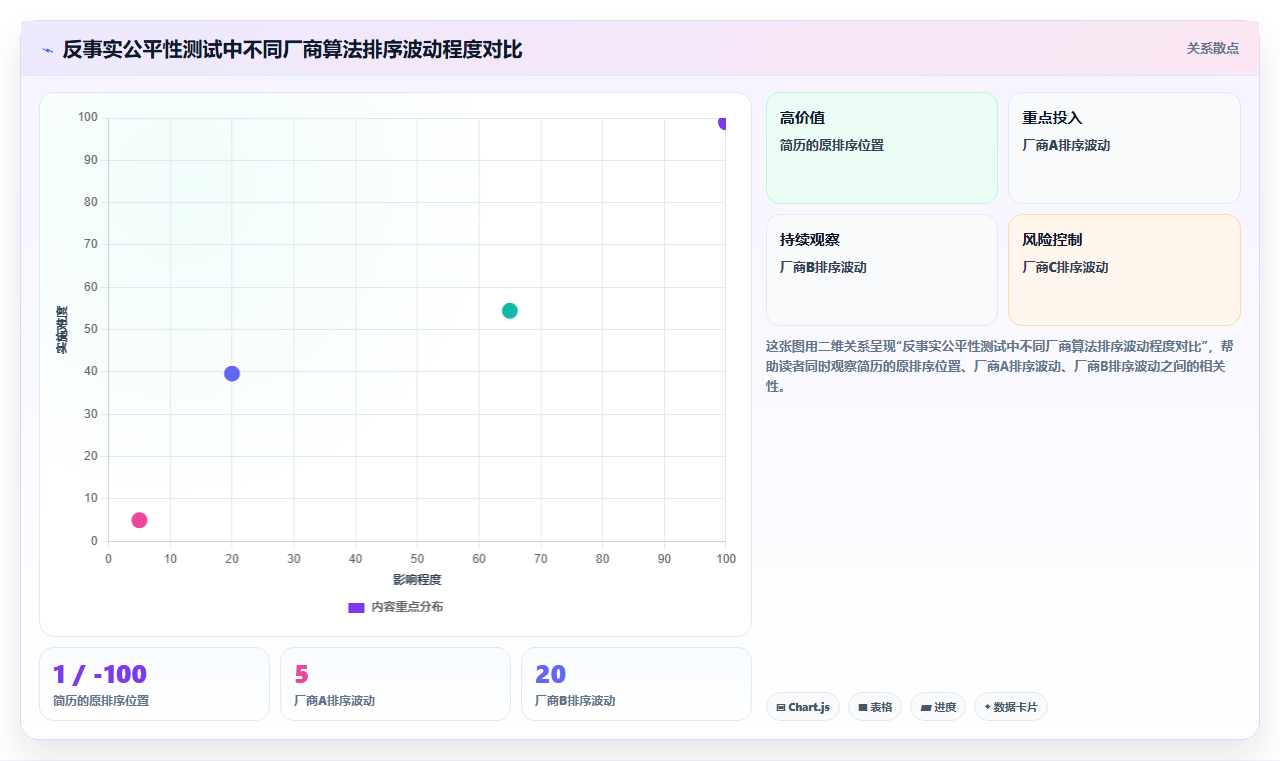Click the pink 5 stat value
The image size is (1280, 761).
301,674
